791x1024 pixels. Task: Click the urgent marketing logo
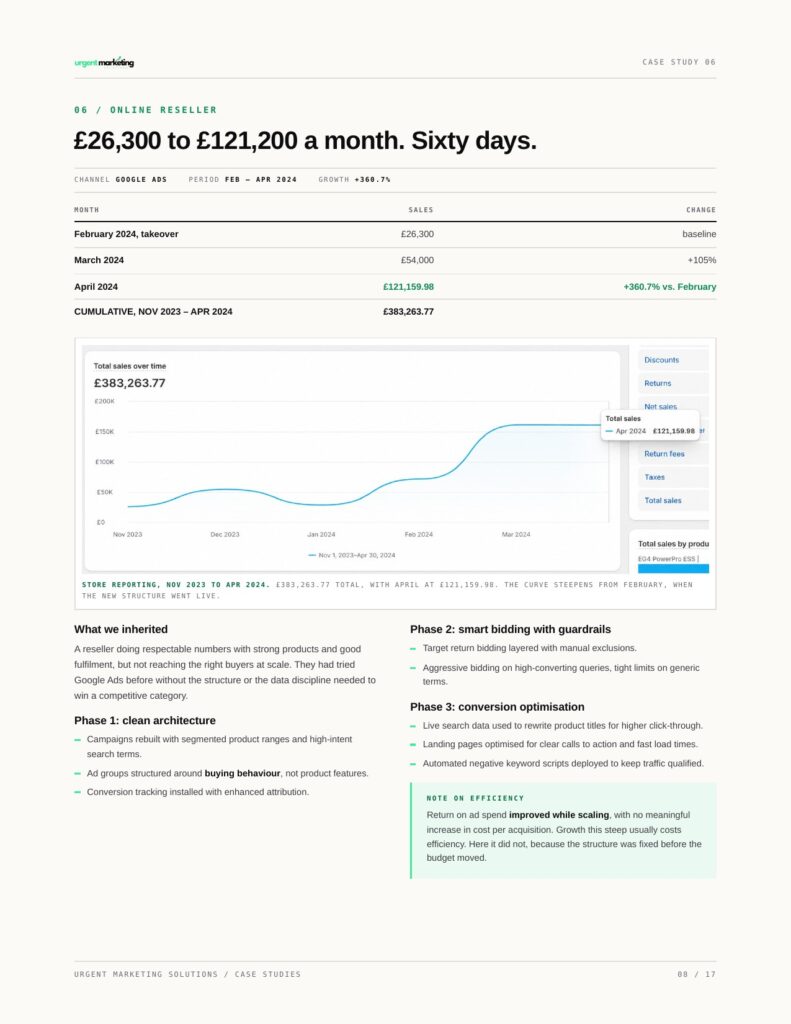point(104,62)
